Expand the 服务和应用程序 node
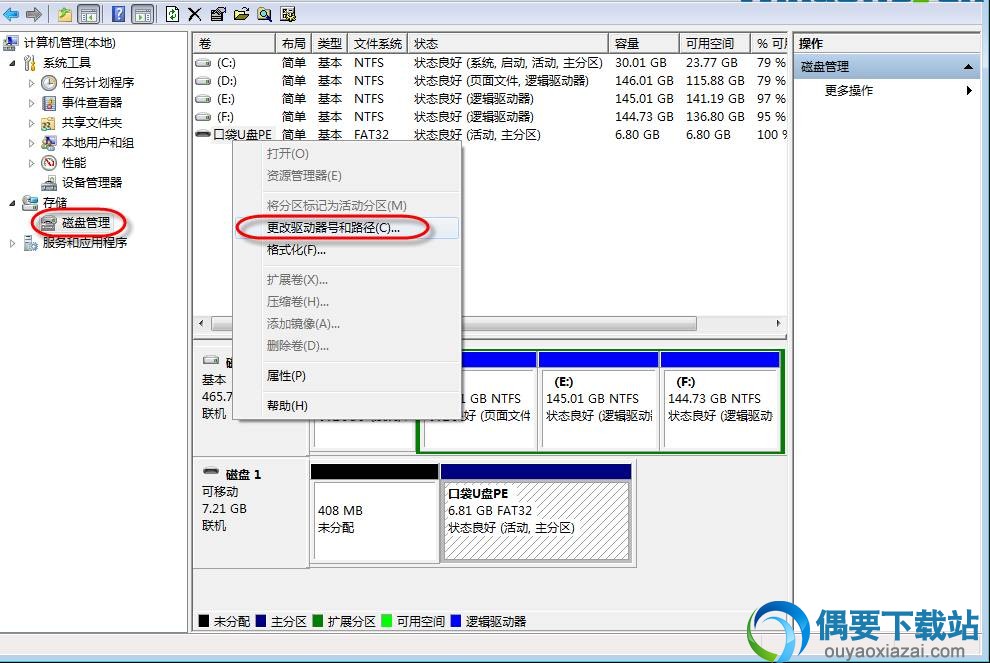This screenshot has height=663, width=990. [12, 243]
